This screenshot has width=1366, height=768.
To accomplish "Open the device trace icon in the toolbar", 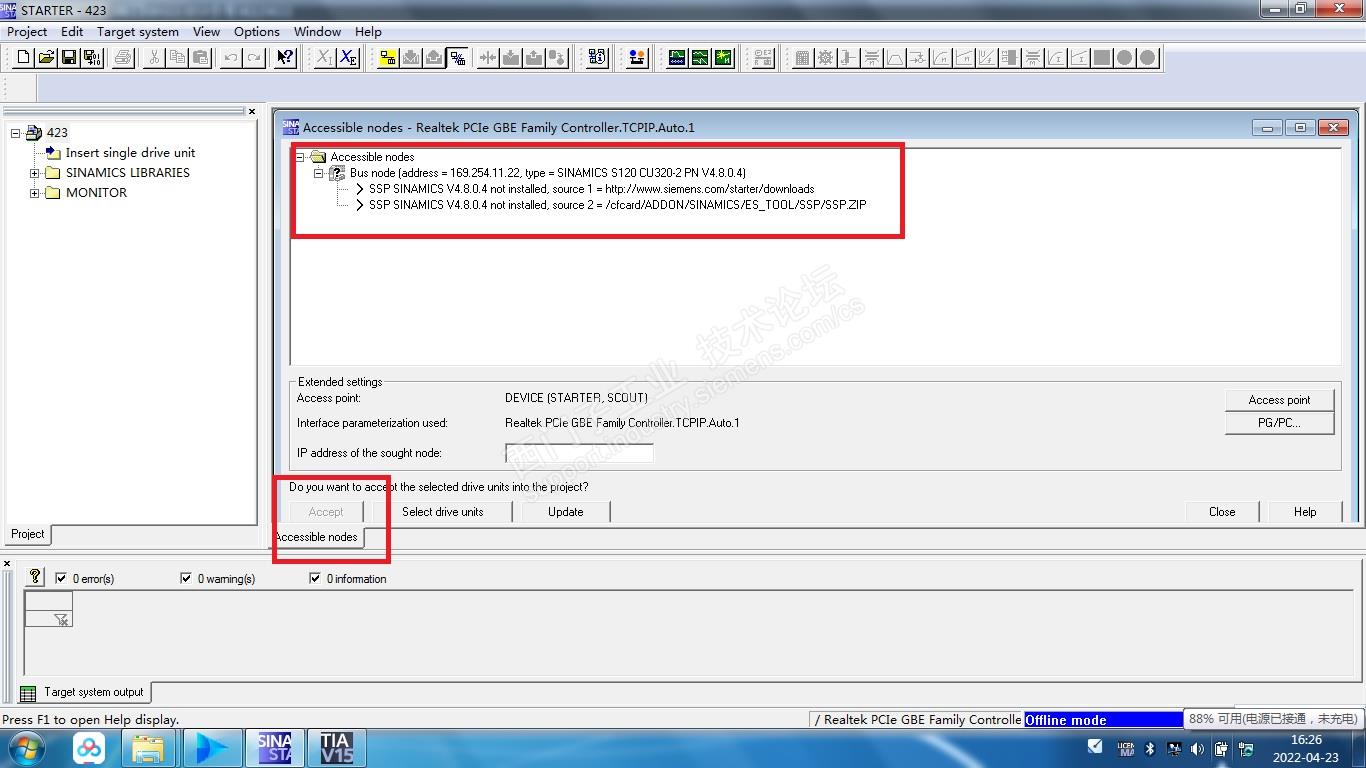I will (677, 58).
